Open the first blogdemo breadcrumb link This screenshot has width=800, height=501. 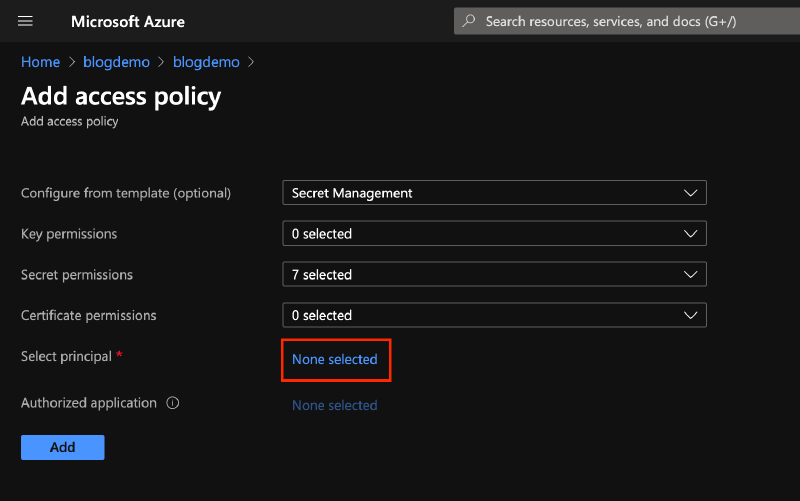(116, 62)
